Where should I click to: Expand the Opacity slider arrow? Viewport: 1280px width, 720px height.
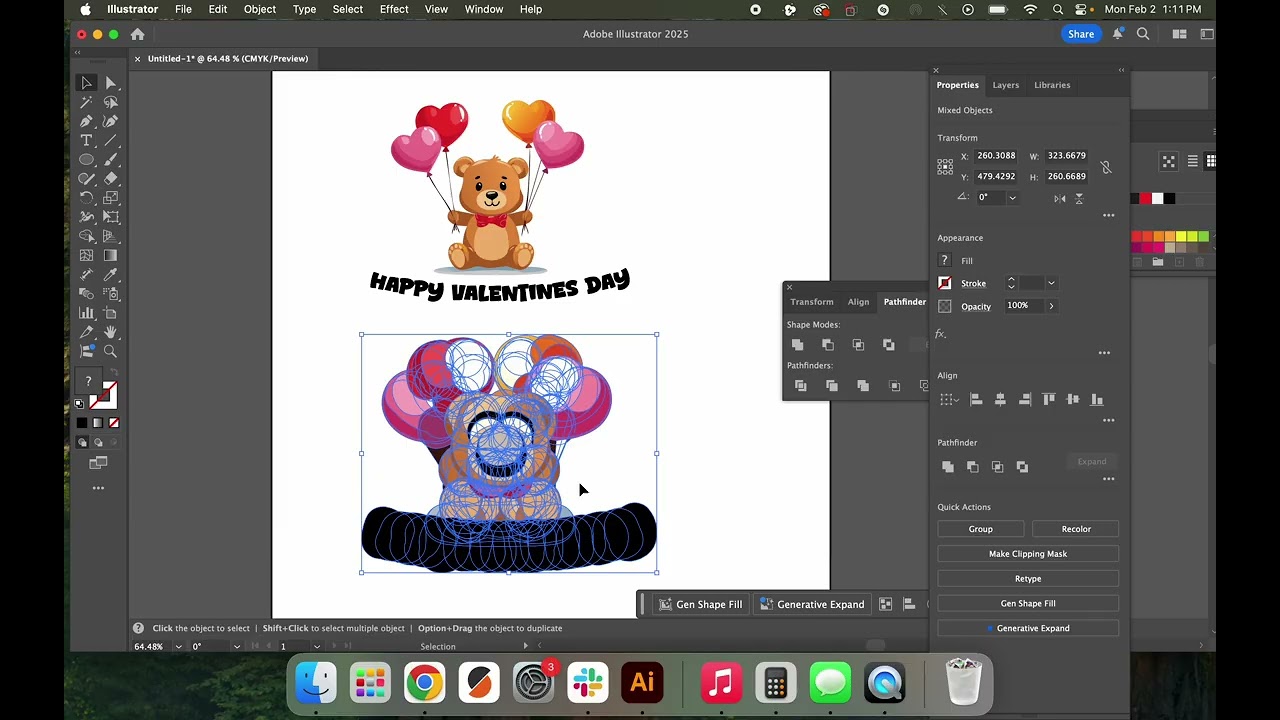[x=1051, y=306]
